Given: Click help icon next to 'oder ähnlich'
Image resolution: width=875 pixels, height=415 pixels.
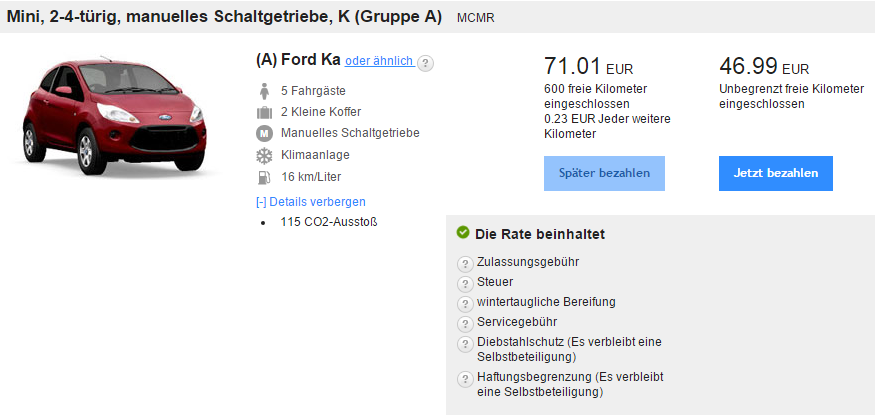Looking at the screenshot, I should (x=425, y=63).
